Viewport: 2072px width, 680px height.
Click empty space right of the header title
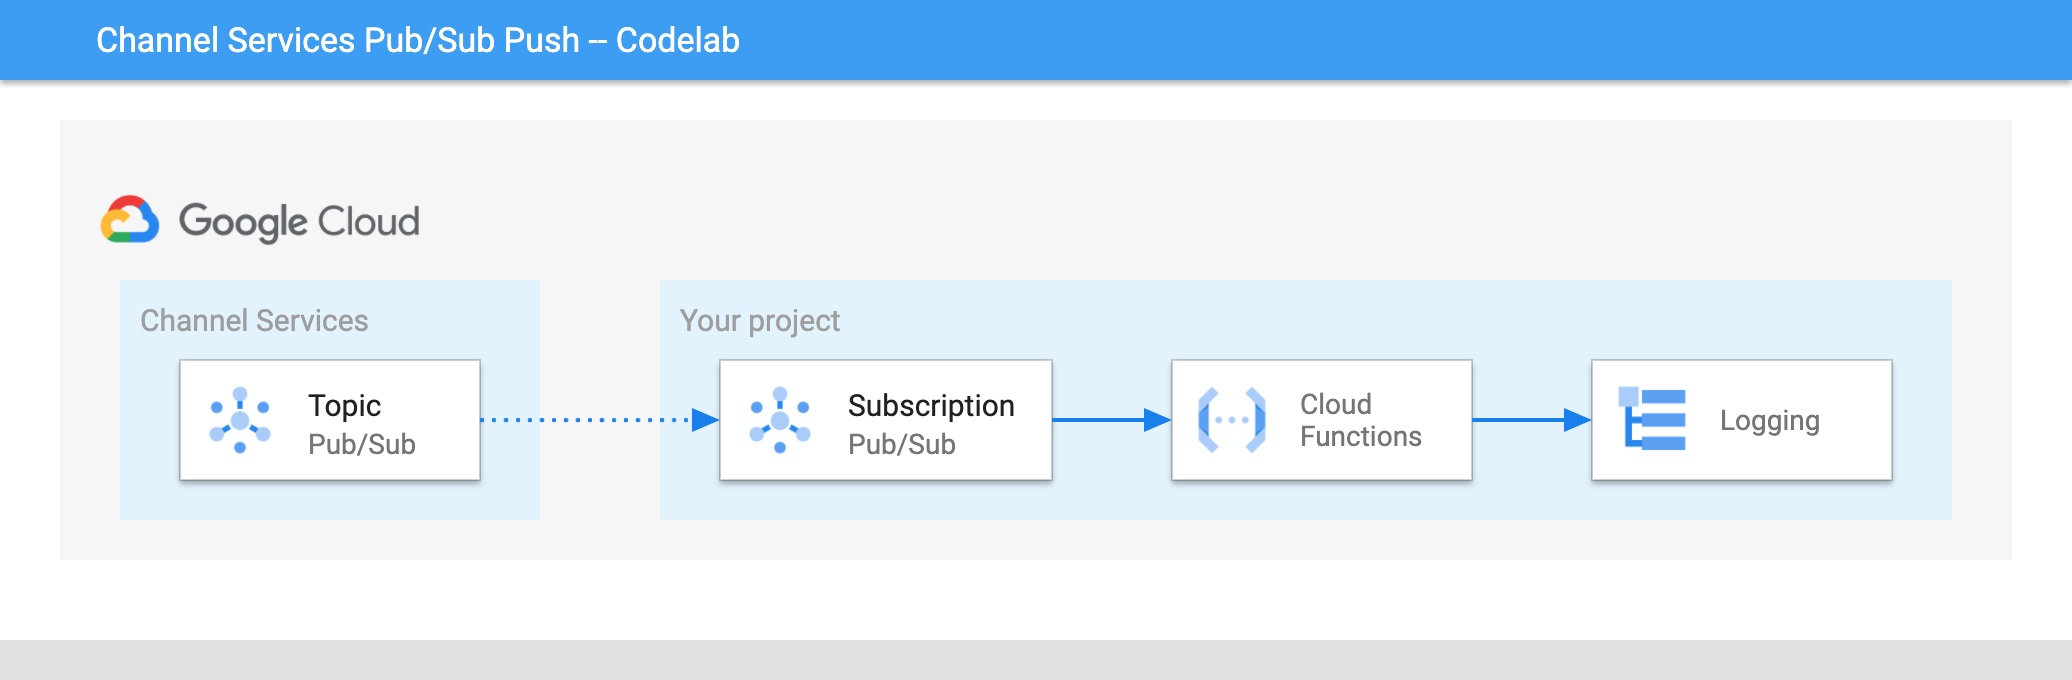tap(1400, 40)
